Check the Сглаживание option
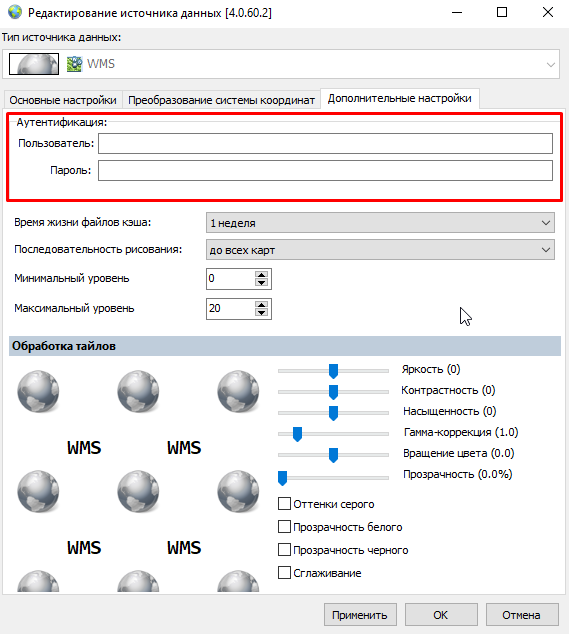 (284, 573)
